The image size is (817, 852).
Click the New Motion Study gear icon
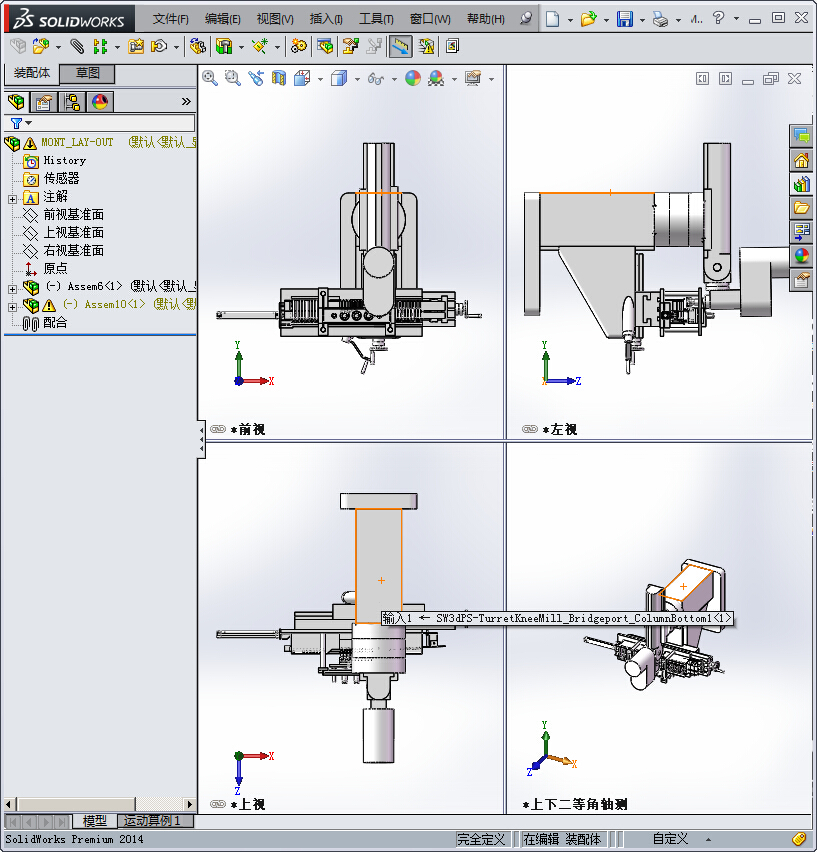pyautogui.click(x=299, y=46)
